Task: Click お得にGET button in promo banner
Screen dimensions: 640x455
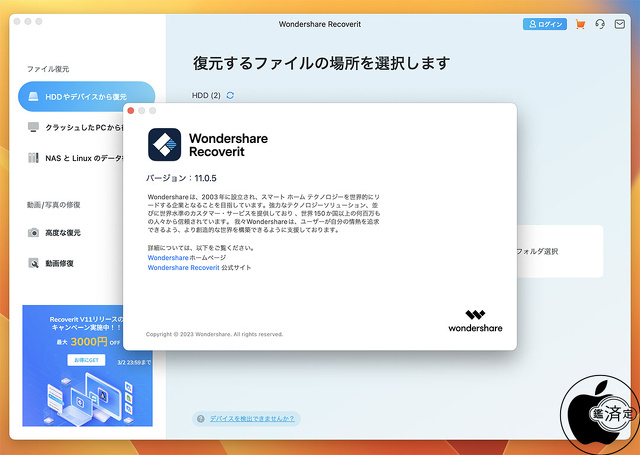Action: click(86, 360)
